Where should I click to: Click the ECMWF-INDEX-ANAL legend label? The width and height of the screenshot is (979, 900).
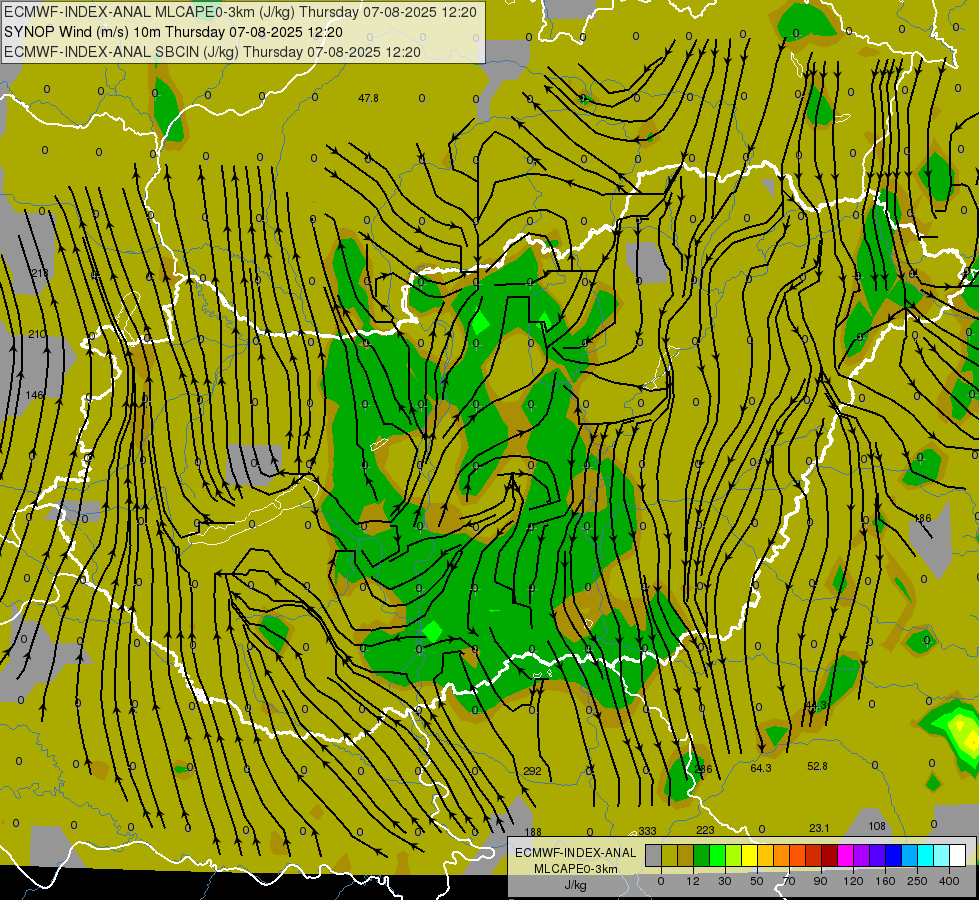tap(576, 853)
